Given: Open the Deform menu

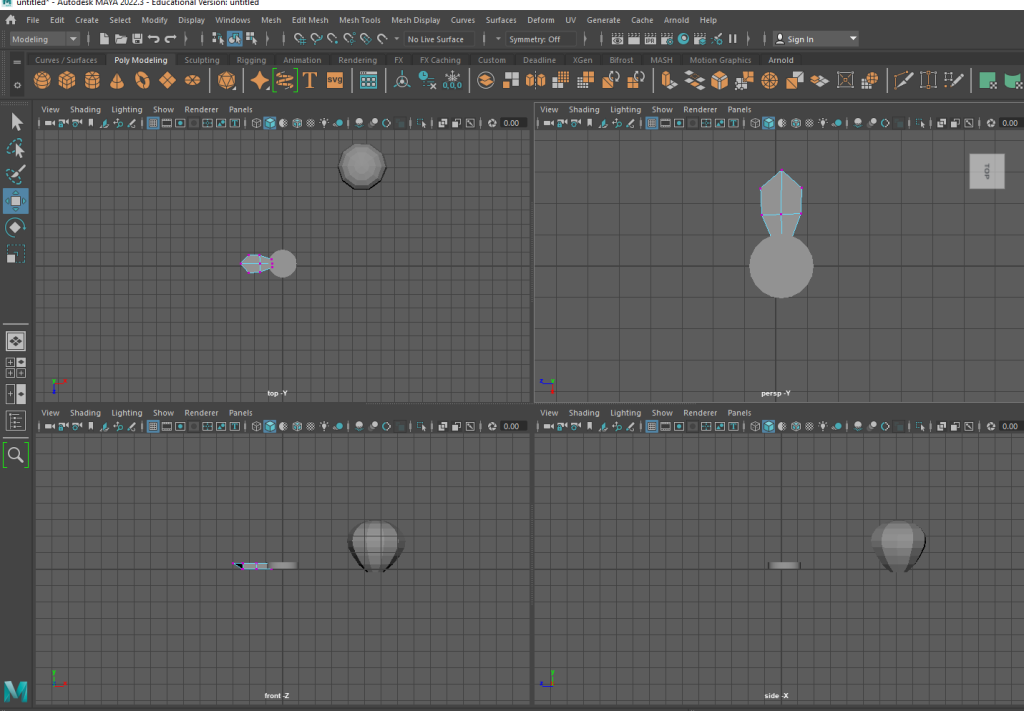Looking at the screenshot, I should [x=541, y=20].
